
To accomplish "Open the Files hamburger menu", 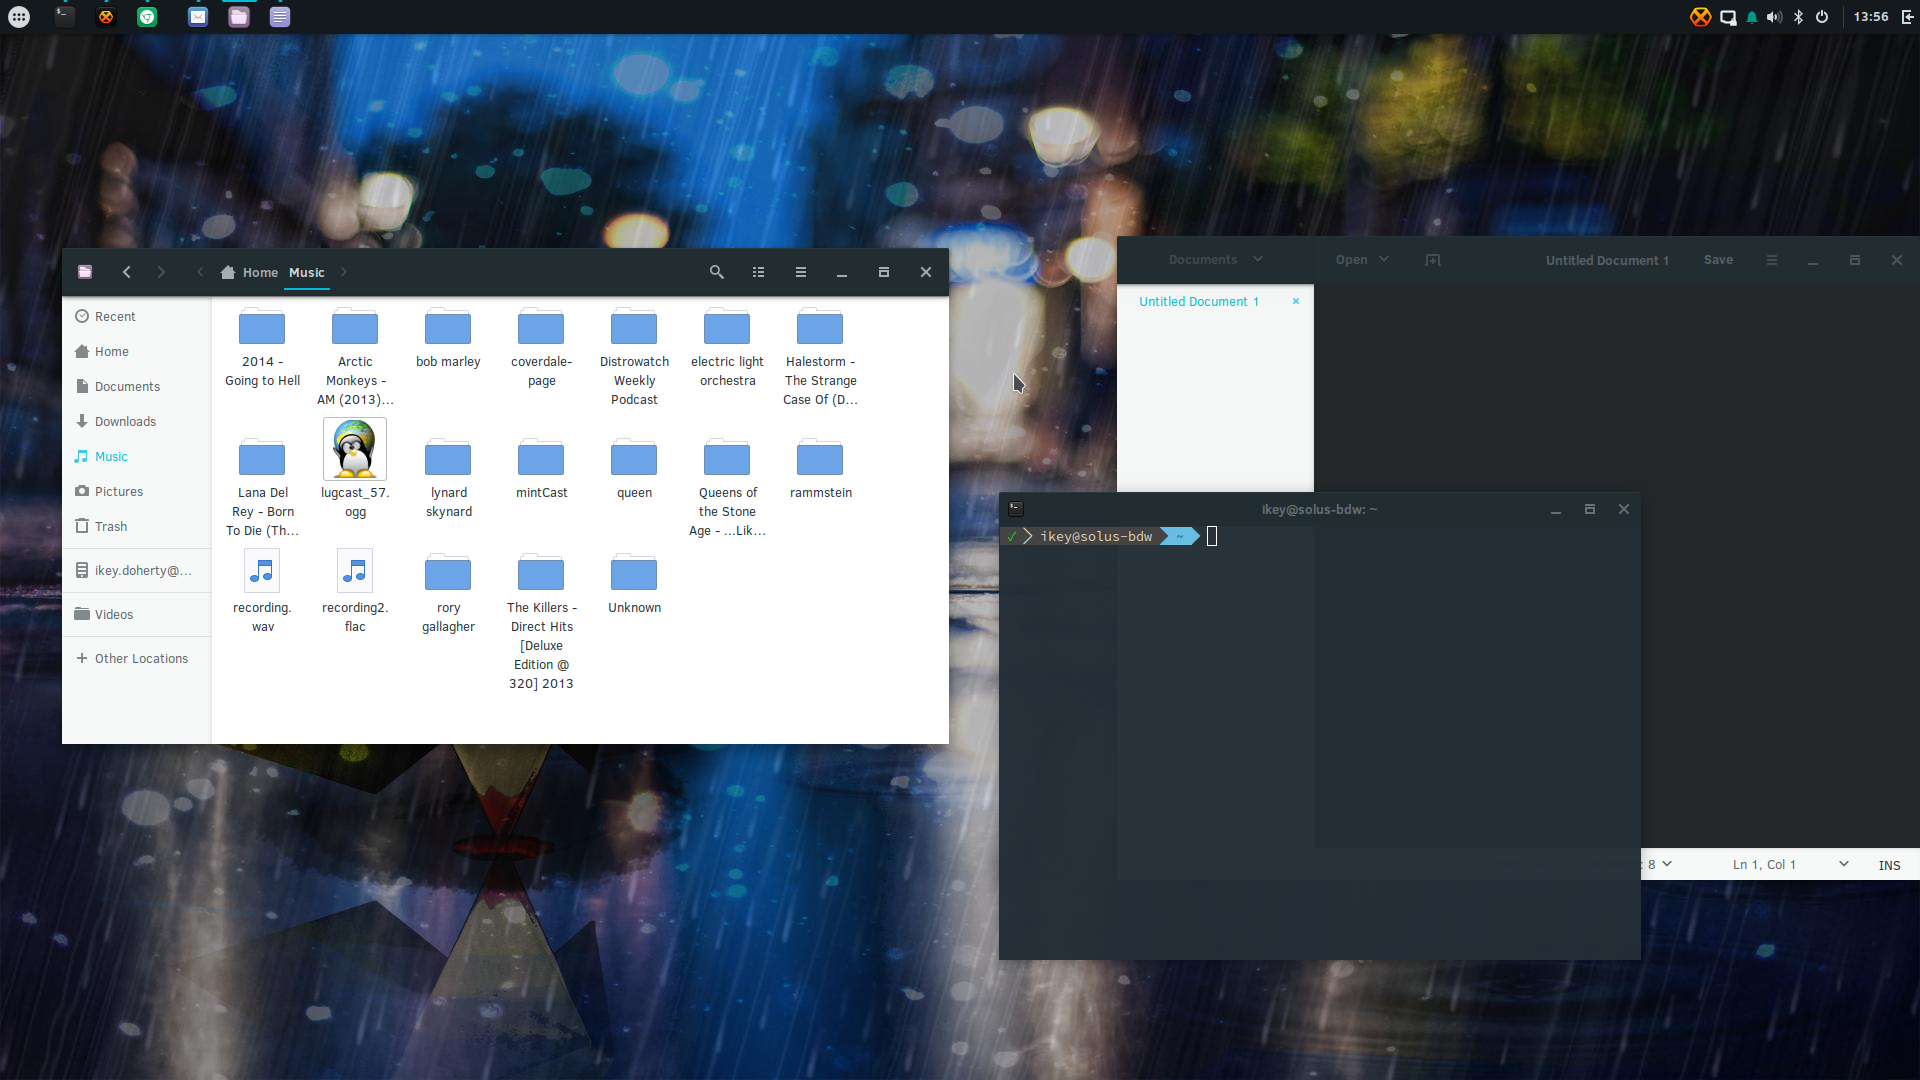I will tap(801, 272).
